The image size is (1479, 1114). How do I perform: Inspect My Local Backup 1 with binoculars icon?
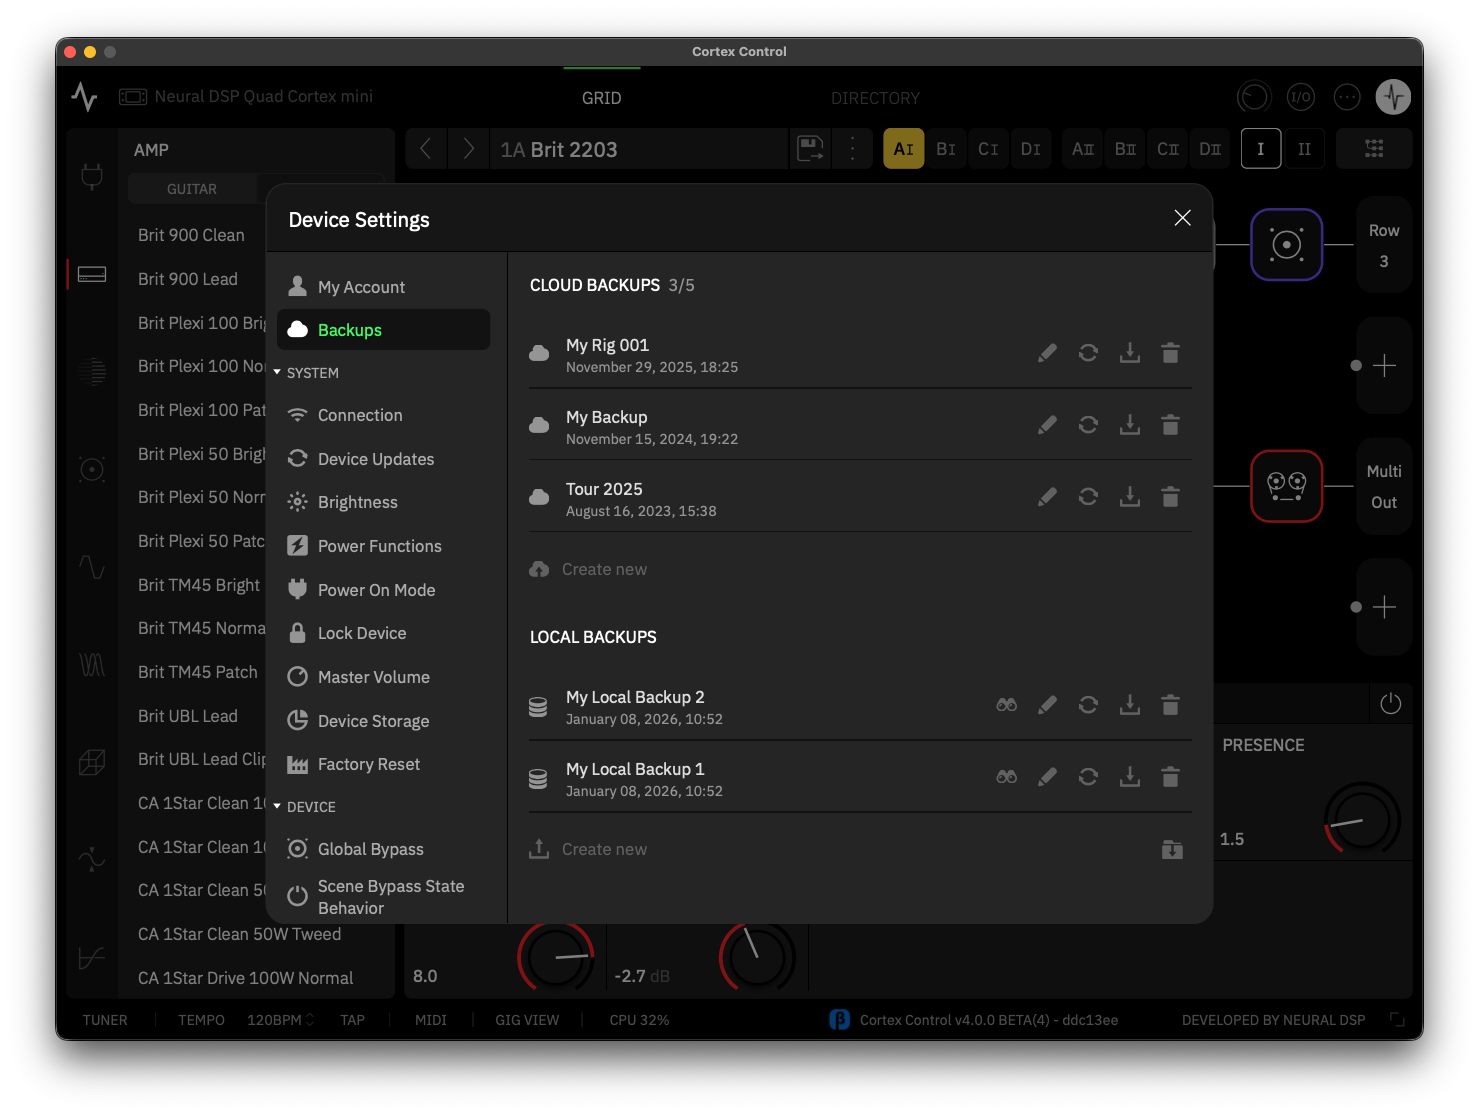coord(1006,777)
